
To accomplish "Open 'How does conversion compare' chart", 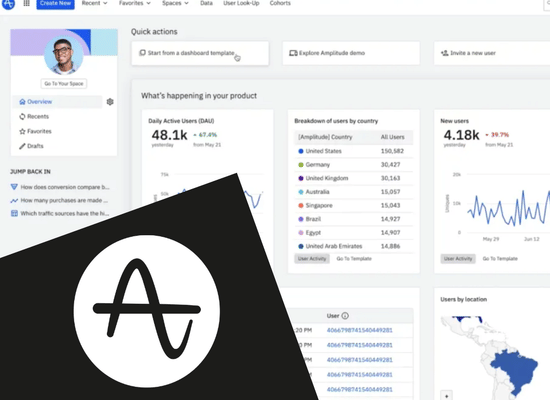I will coord(65,187).
